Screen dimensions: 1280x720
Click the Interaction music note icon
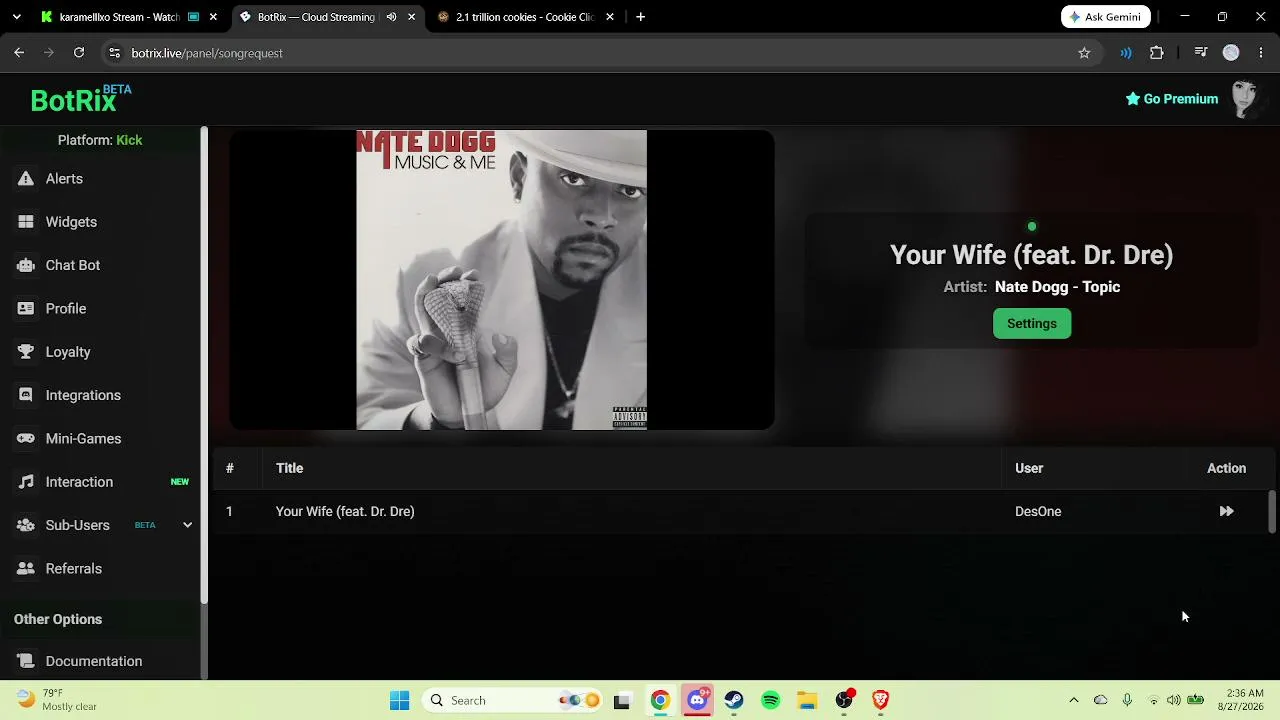[26, 482]
